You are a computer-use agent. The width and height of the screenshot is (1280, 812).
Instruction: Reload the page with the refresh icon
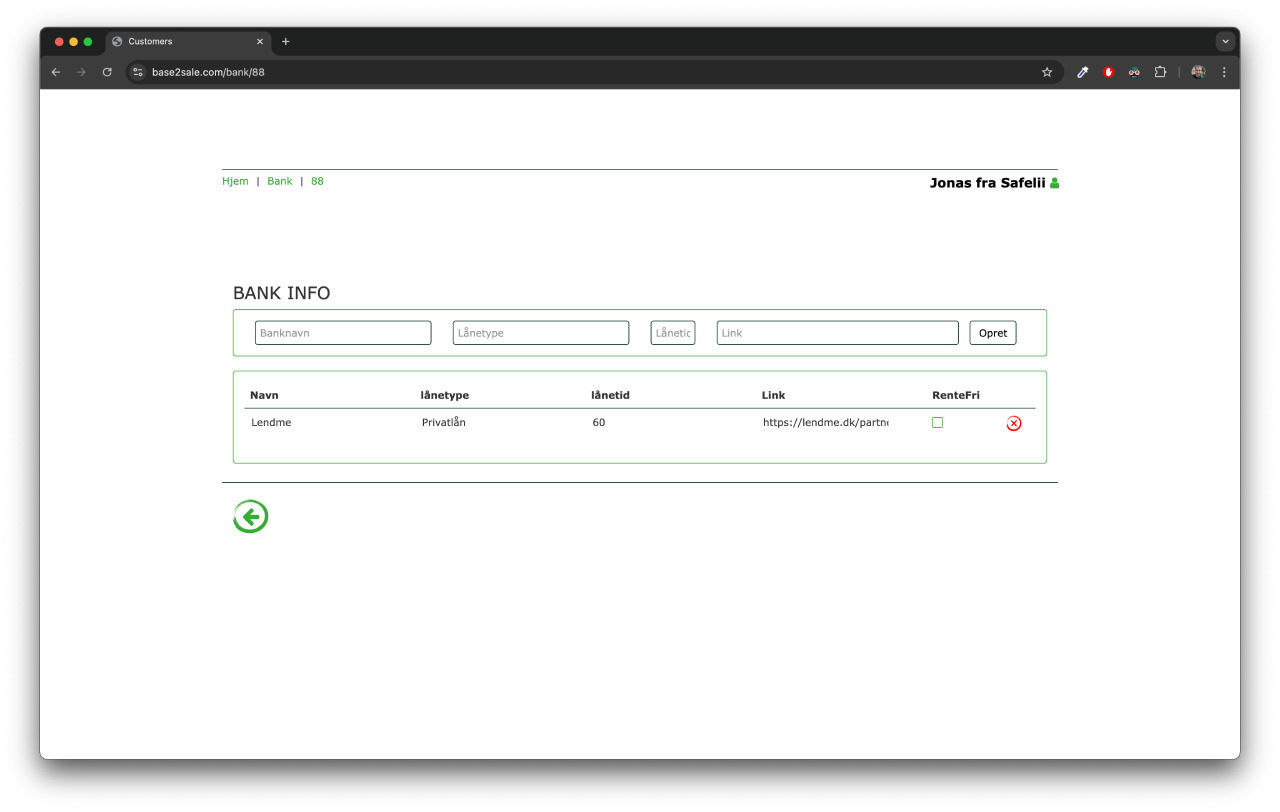coord(107,72)
